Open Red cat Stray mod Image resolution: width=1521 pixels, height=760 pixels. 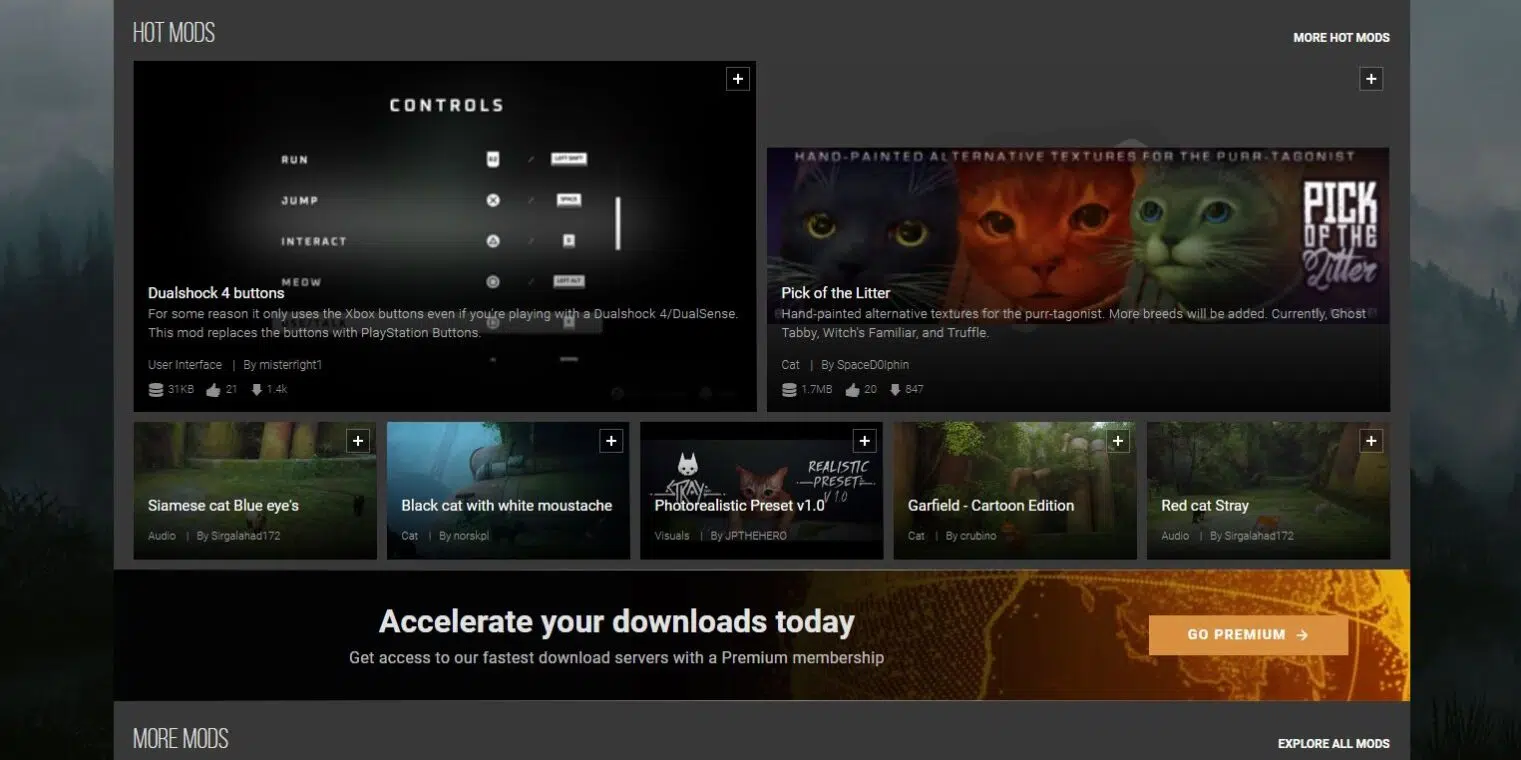(1205, 506)
